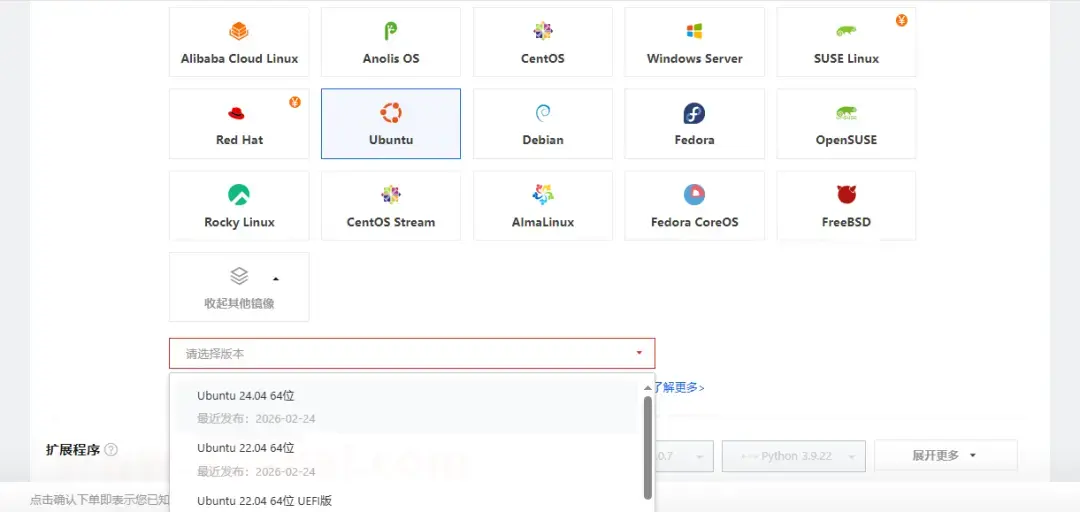Image resolution: width=1080 pixels, height=512 pixels.
Task: Click the paid badge on SUSE Linux
Action: (902, 21)
